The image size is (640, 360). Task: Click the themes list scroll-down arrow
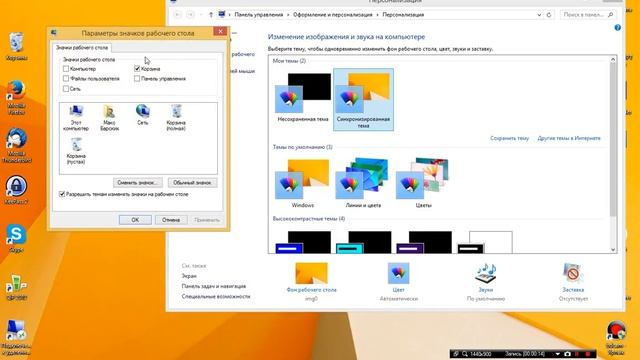click(613, 249)
